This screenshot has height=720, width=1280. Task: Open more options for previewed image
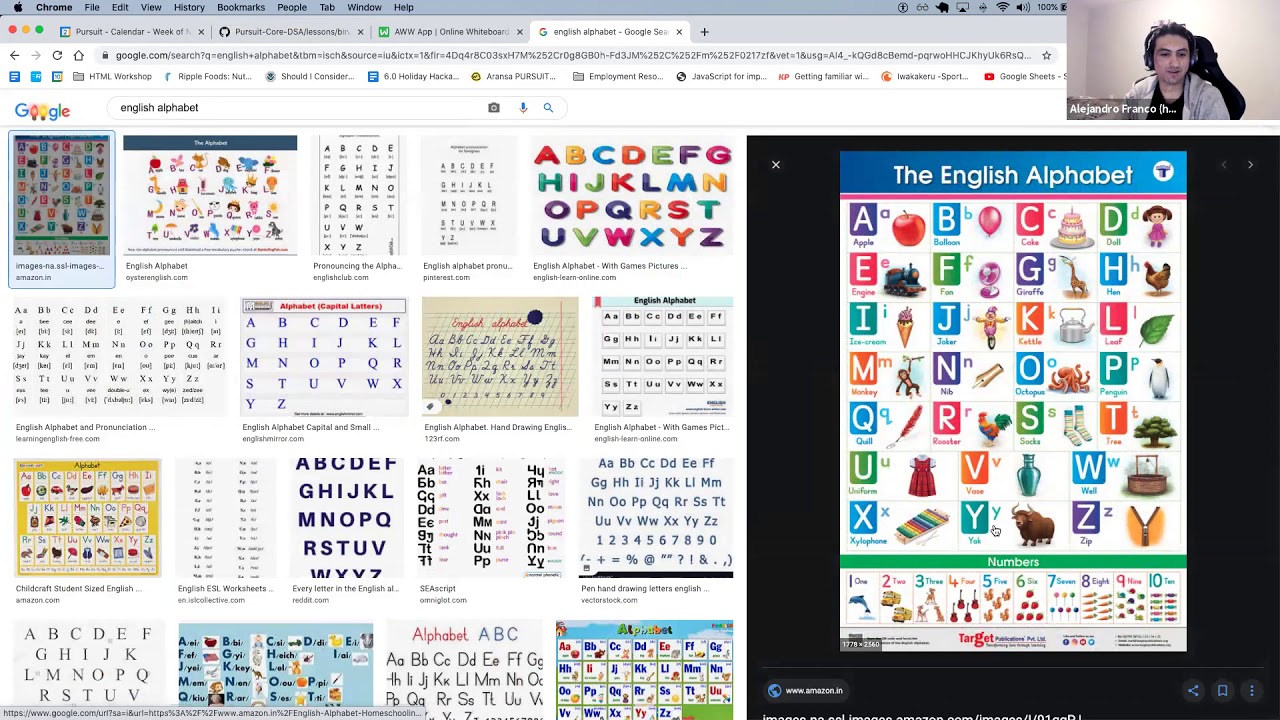(x=1251, y=691)
